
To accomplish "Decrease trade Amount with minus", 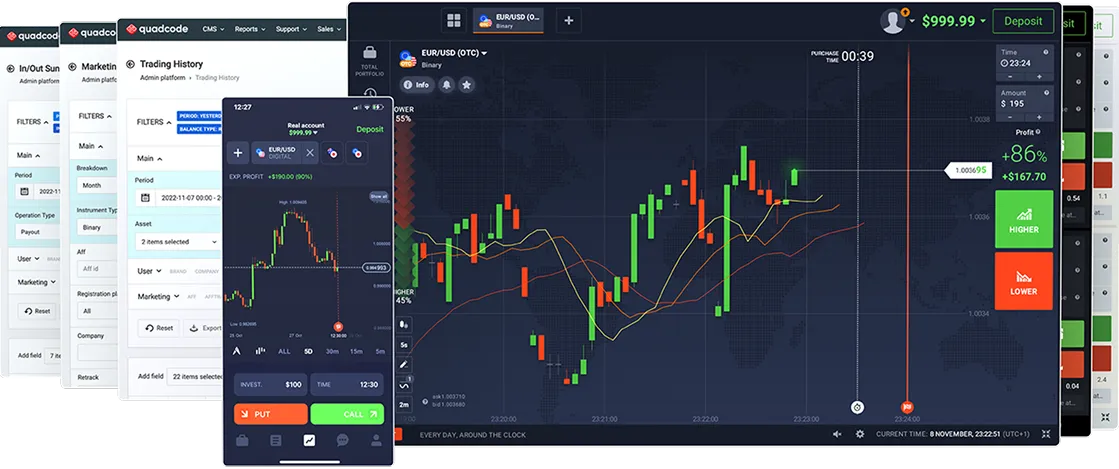I will (1010, 116).
